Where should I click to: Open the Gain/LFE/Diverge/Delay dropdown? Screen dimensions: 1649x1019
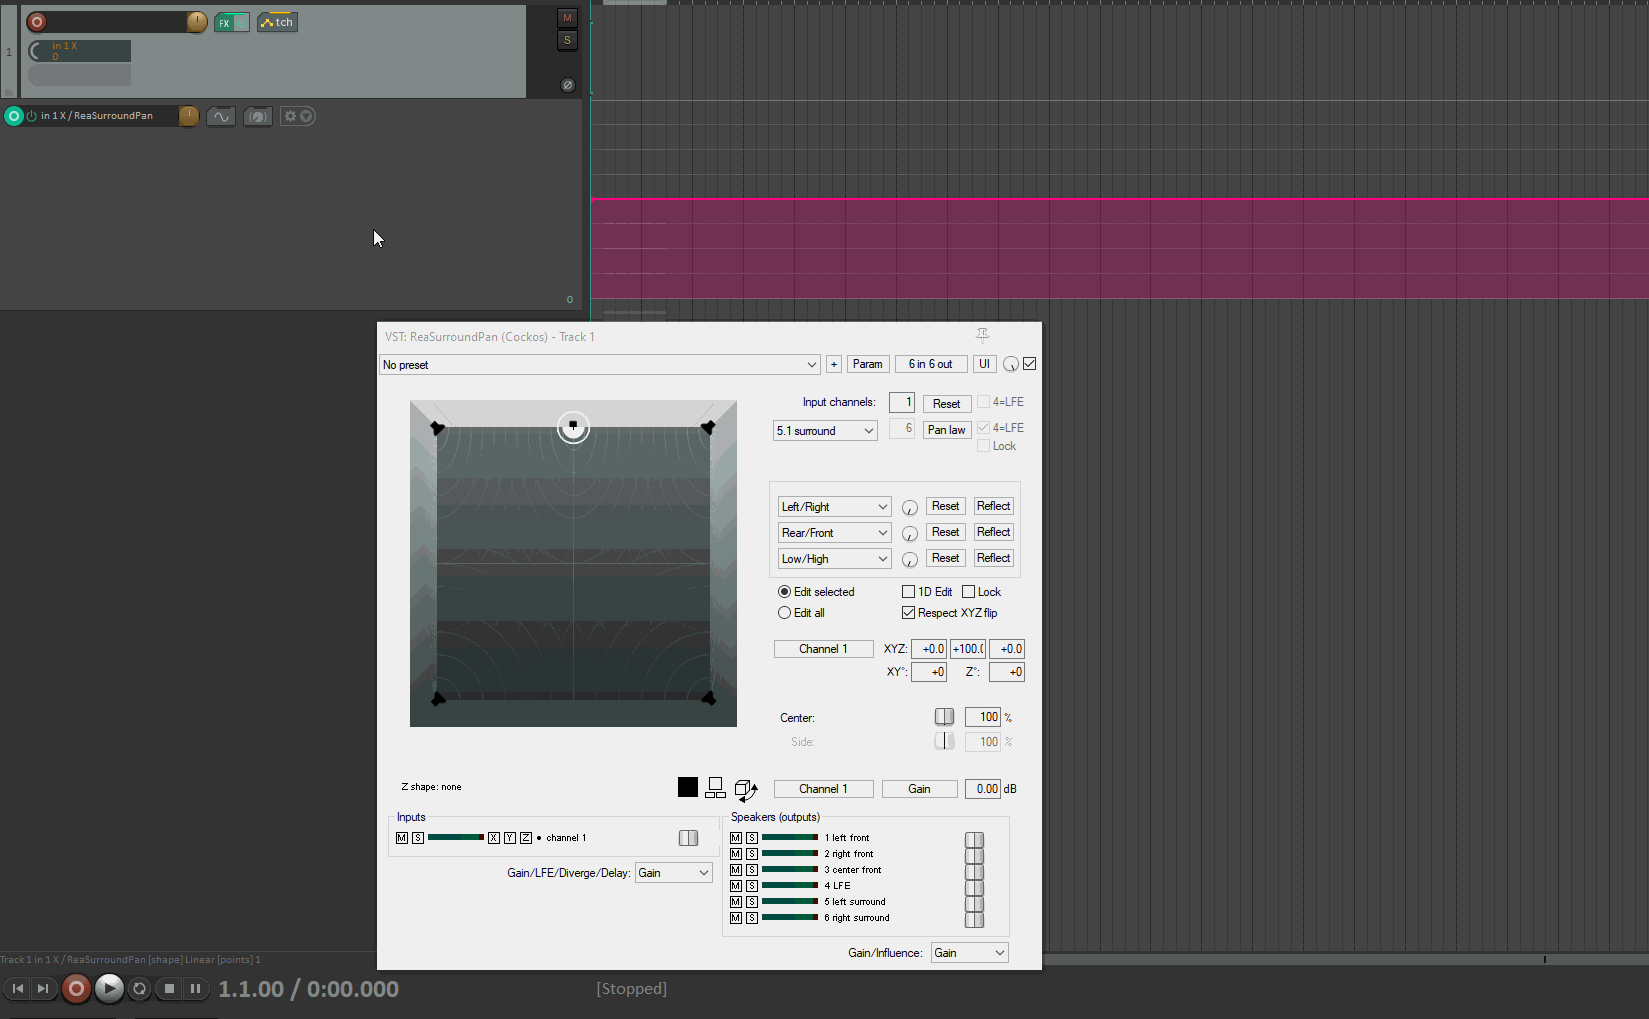click(x=673, y=873)
